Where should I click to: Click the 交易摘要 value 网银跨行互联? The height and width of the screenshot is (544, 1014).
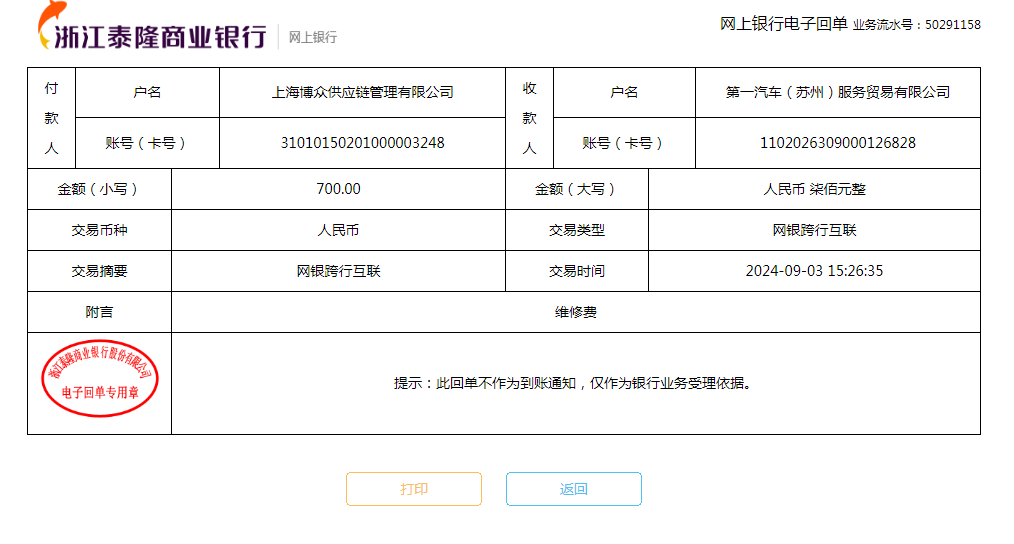tap(338, 271)
